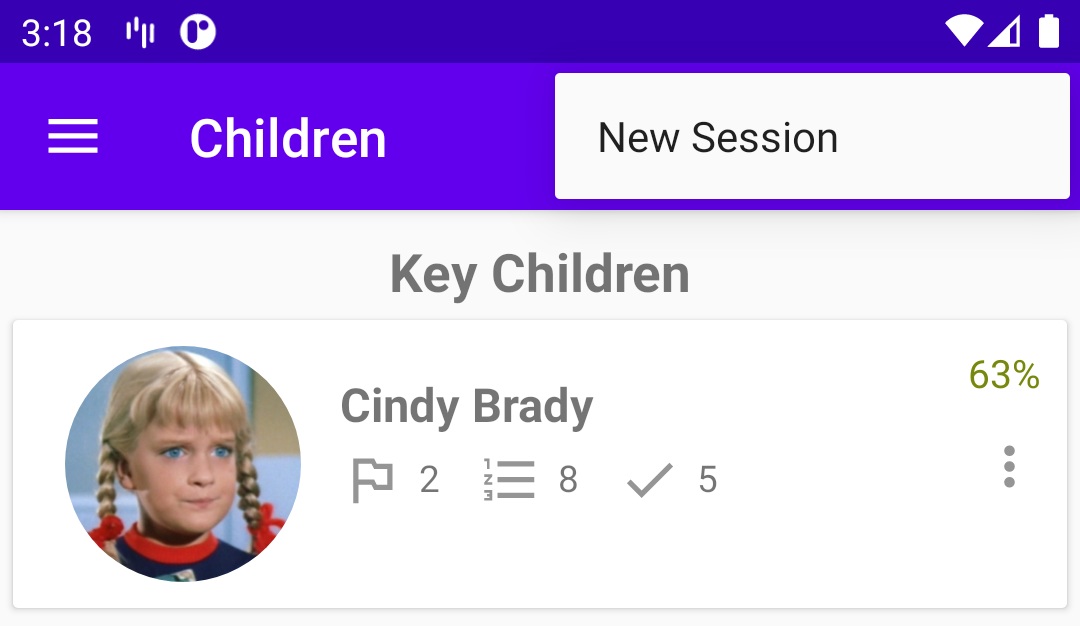This screenshot has height=626, width=1080.
Task: Click the flag icon on Cindy's card
Action: 373,481
